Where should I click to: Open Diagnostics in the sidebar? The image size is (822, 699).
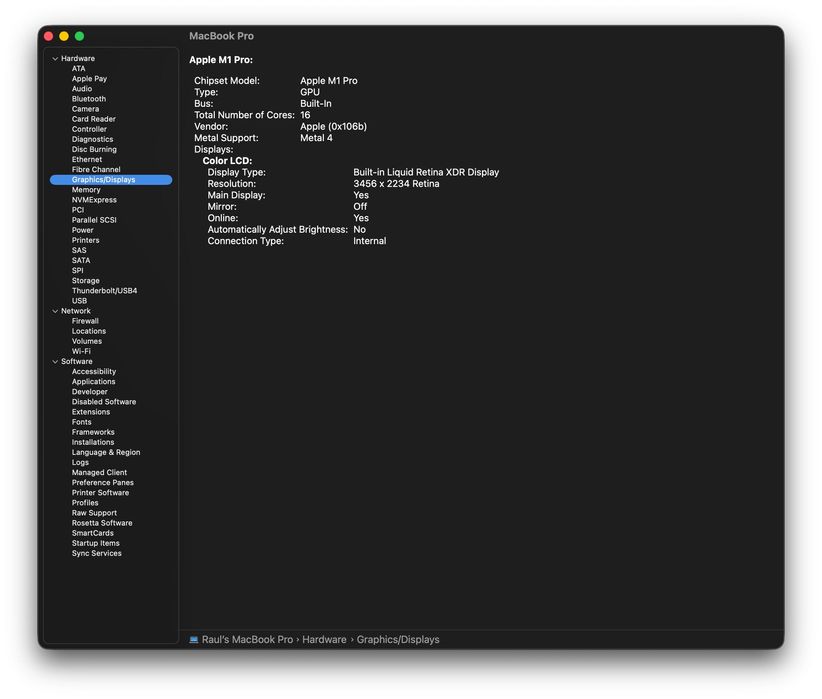pyautogui.click(x=92, y=139)
